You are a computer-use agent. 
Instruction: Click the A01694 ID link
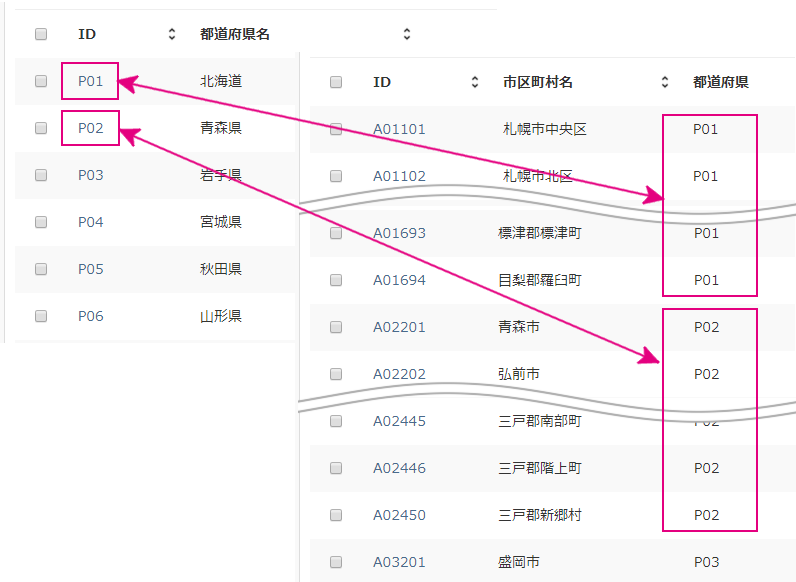[399, 280]
